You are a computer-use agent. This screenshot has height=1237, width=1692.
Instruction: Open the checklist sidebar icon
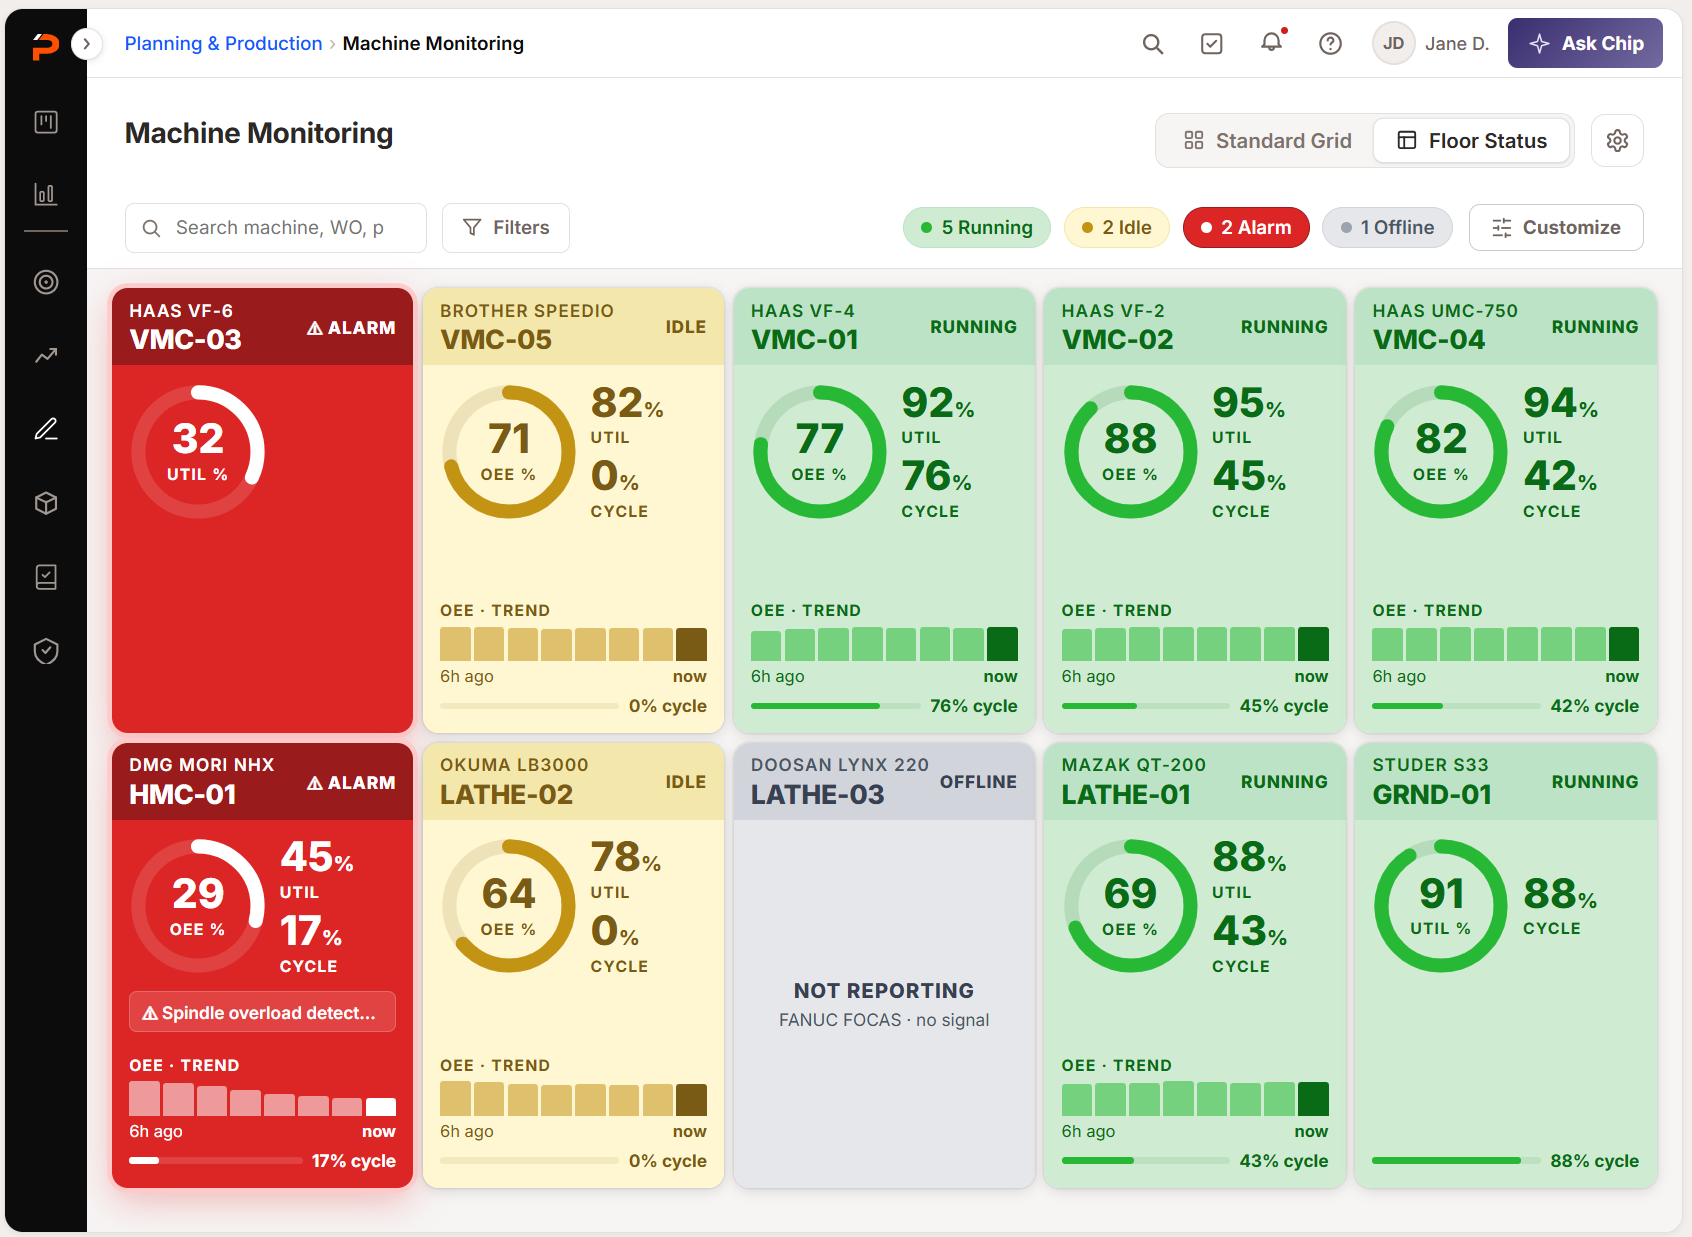click(x=46, y=577)
